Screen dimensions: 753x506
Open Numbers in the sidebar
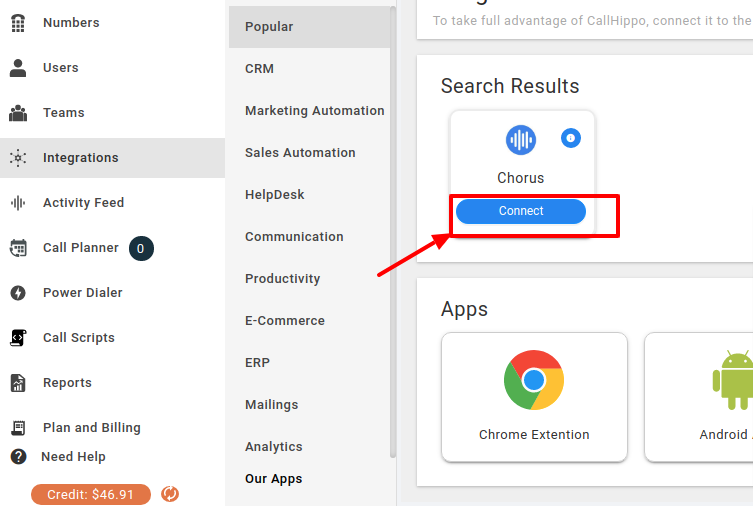[x=71, y=23]
